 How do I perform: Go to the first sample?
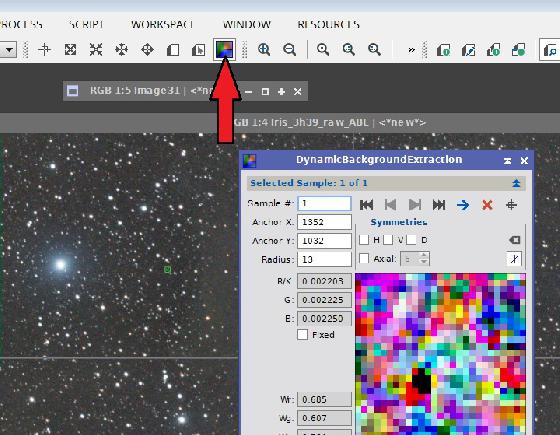[367, 205]
